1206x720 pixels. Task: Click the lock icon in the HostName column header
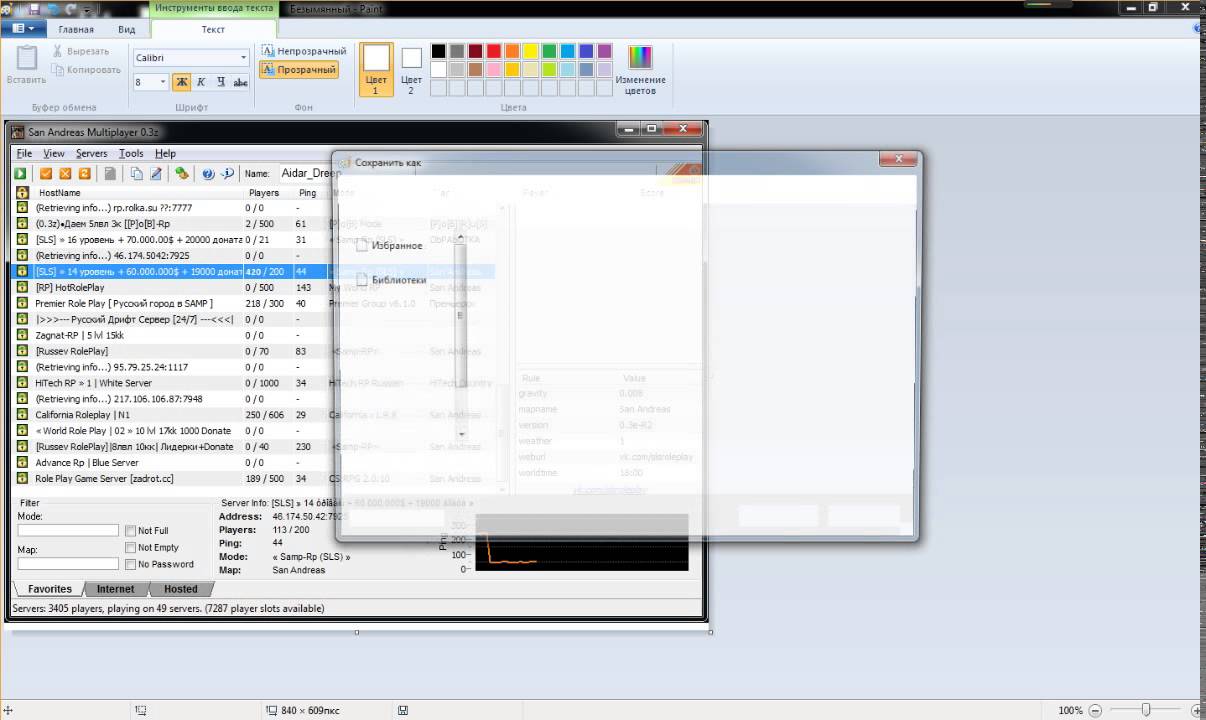tap(22, 192)
